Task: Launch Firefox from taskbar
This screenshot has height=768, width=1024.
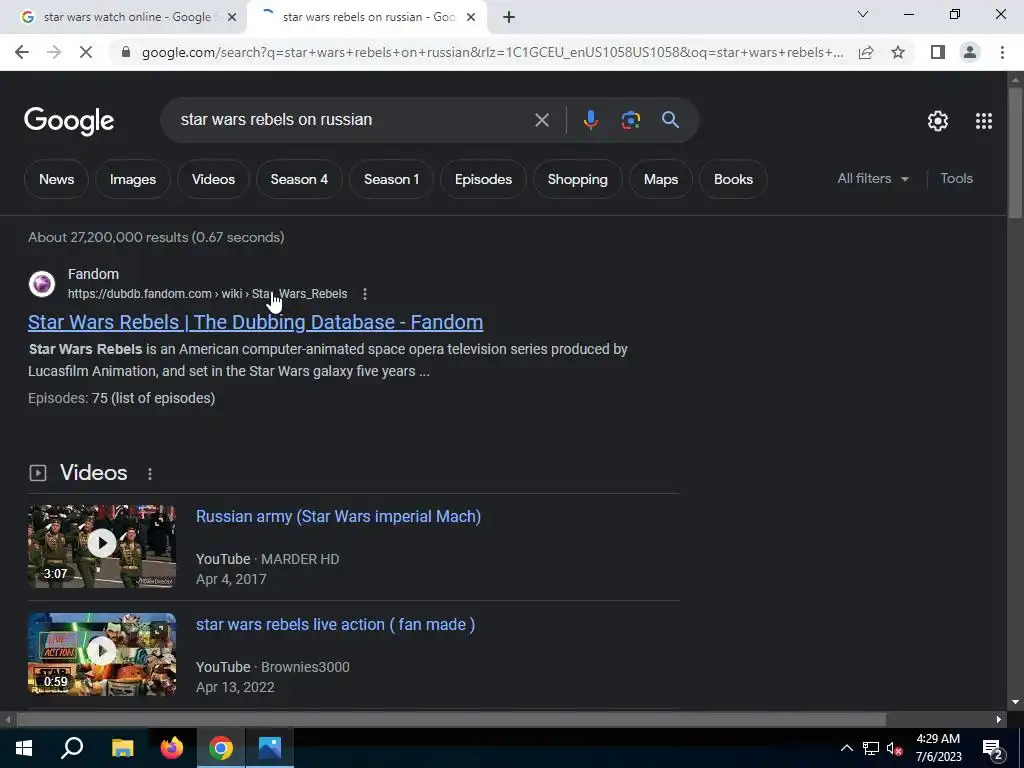Action: point(172,748)
